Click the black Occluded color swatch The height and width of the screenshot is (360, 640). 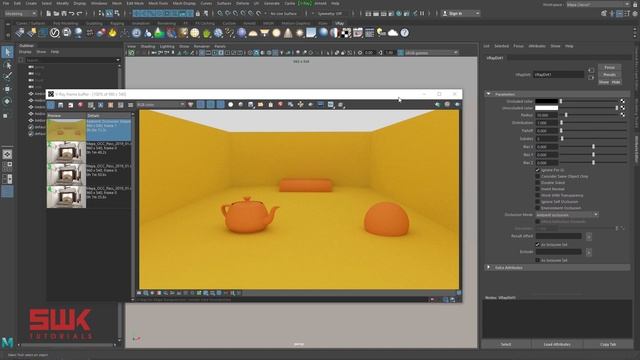point(546,101)
